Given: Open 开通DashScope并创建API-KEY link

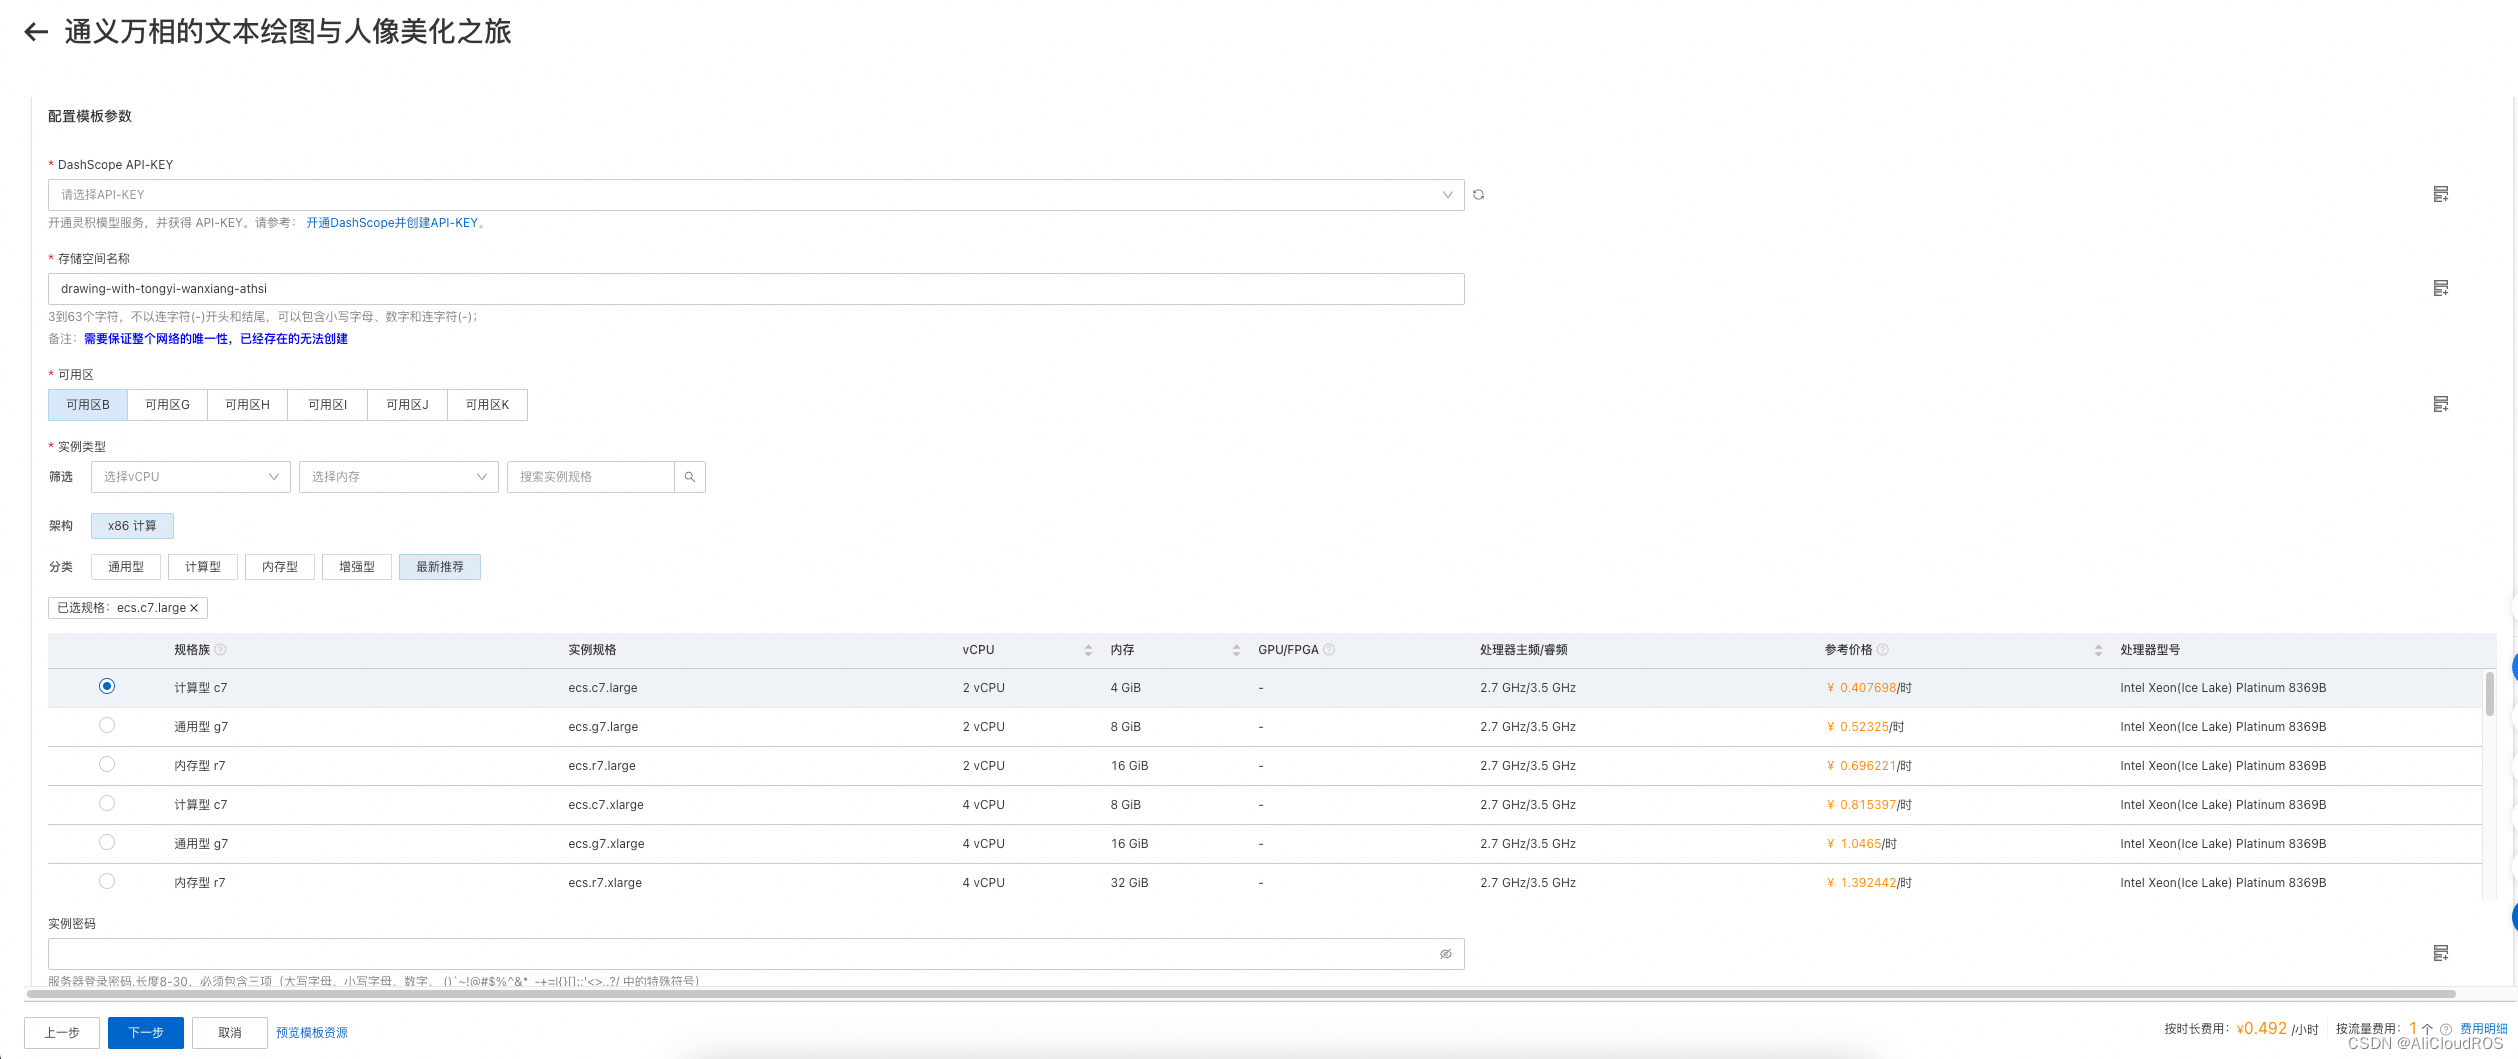Looking at the screenshot, I should pos(392,223).
